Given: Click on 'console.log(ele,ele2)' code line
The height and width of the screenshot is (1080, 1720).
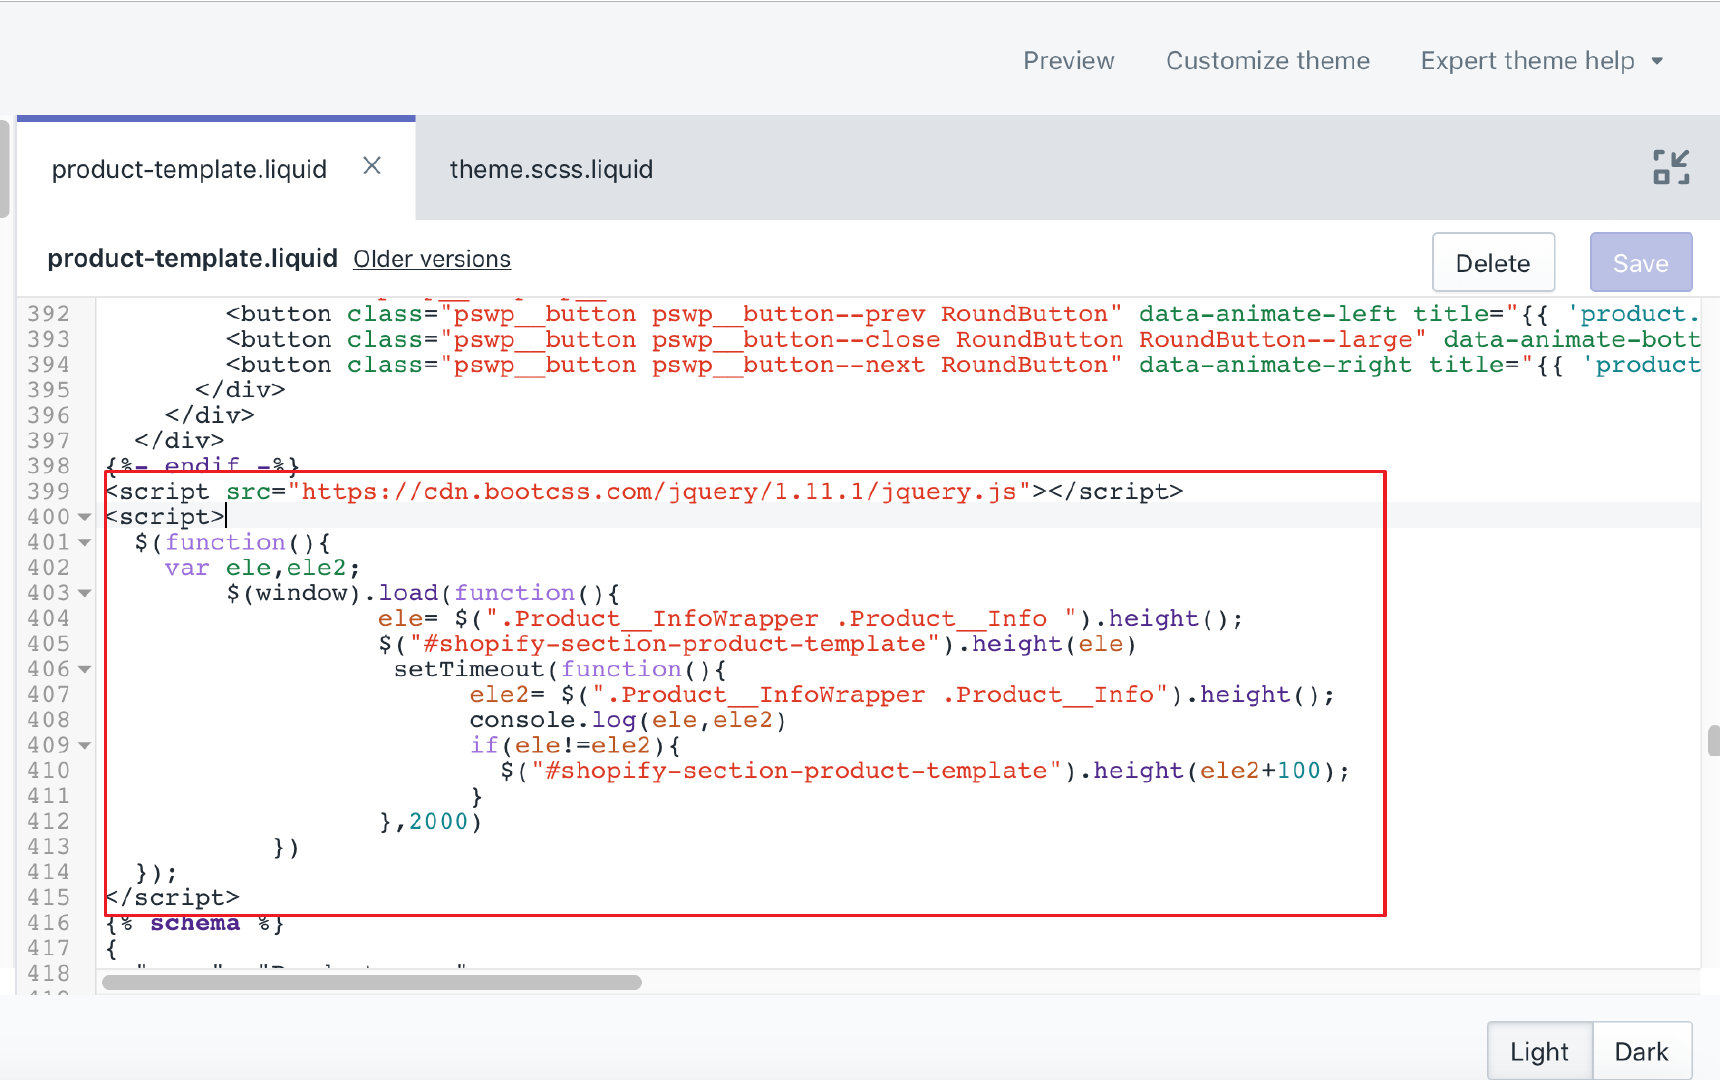Looking at the screenshot, I should pyautogui.click(x=628, y=720).
